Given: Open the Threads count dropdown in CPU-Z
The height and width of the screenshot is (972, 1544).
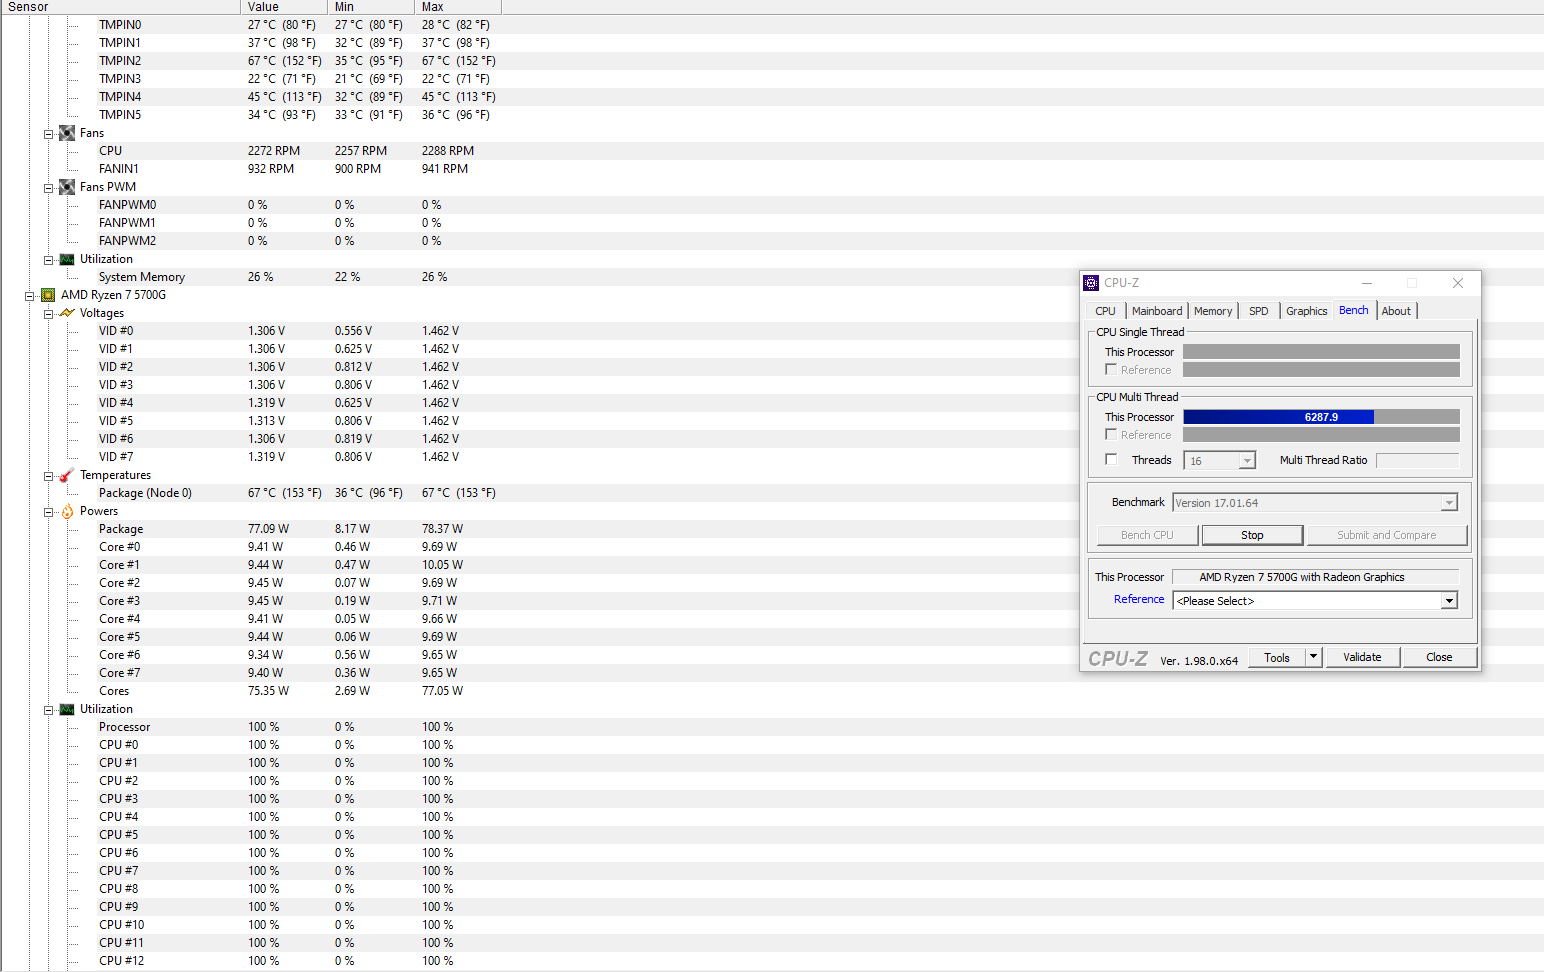Looking at the screenshot, I should (x=1247, y=461).
